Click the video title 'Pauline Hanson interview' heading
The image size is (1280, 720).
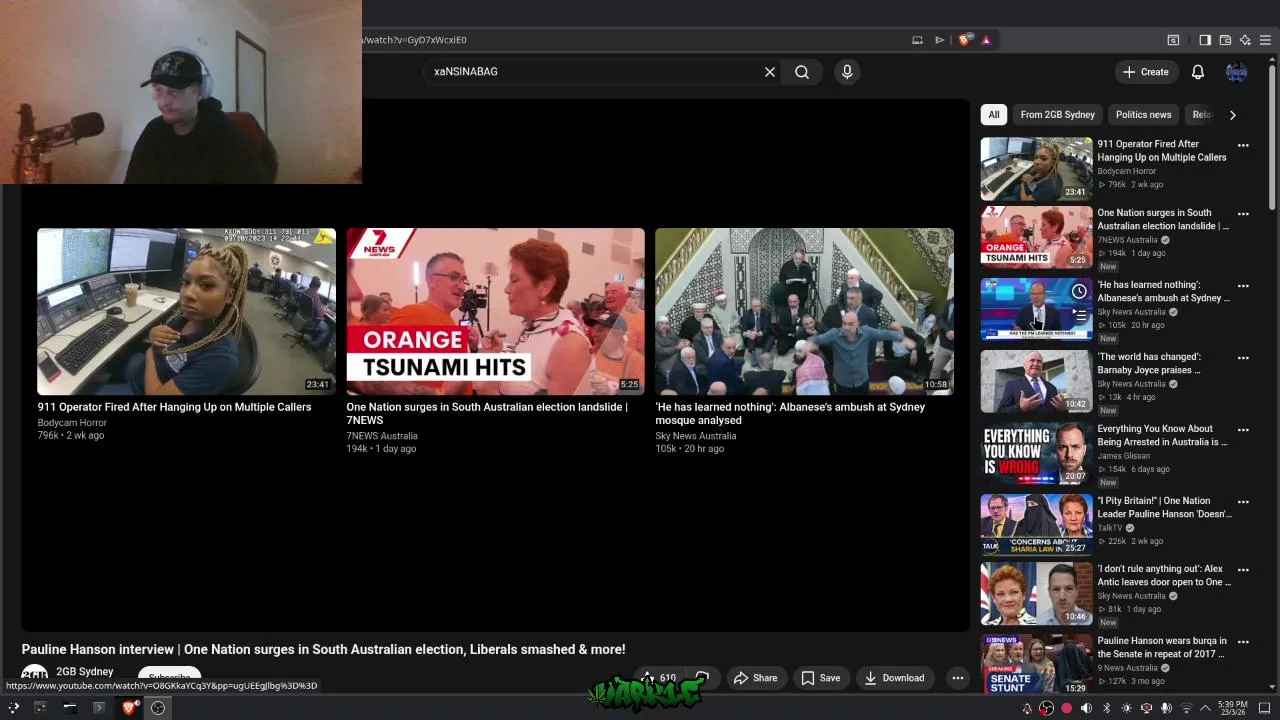point(323,650)
